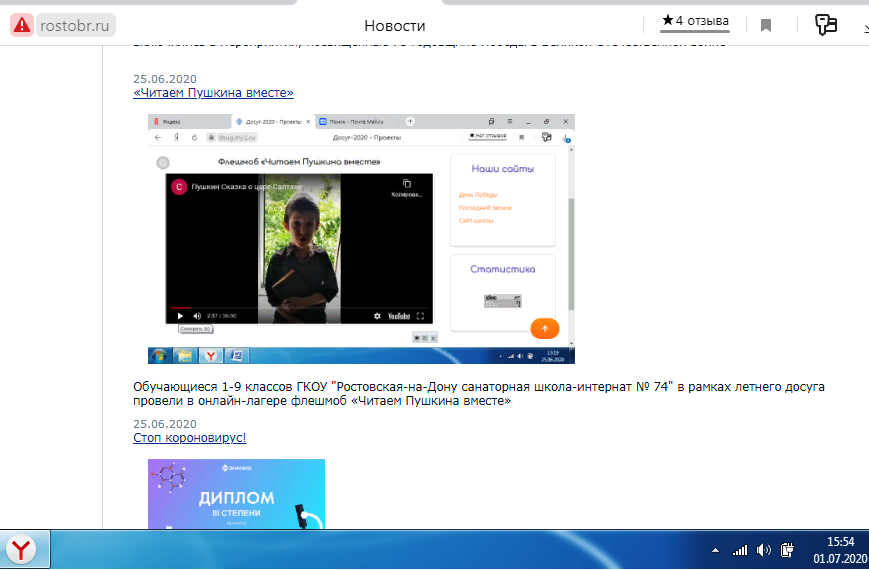Follow the Стоп короновирус! link
Screen dimensions: 869x570
click(x=189, y=437)
